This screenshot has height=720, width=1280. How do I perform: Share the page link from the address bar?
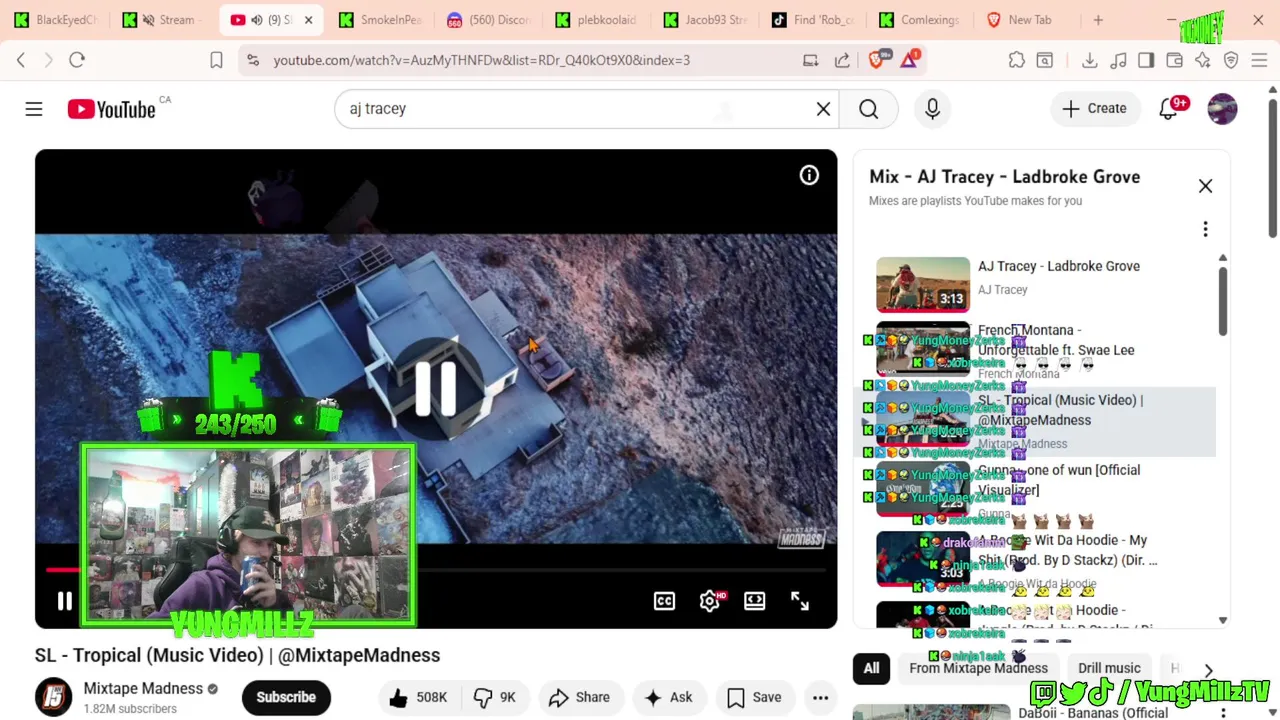pos(842,60)
